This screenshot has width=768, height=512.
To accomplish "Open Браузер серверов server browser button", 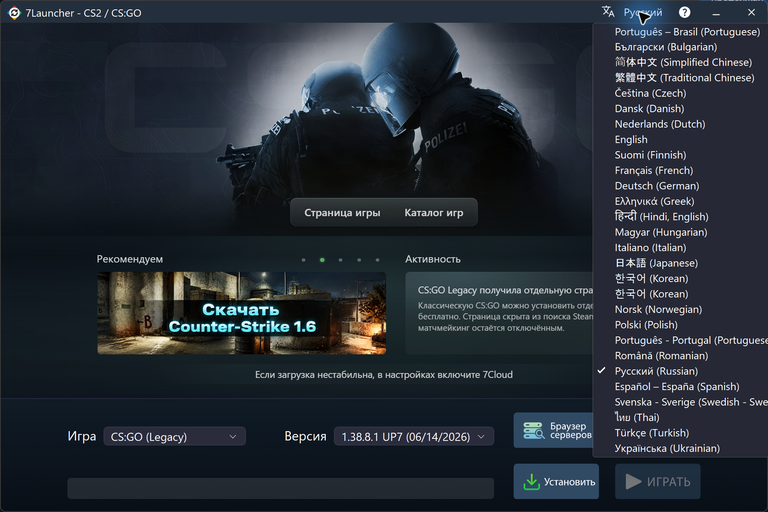I will click(553, 430).
